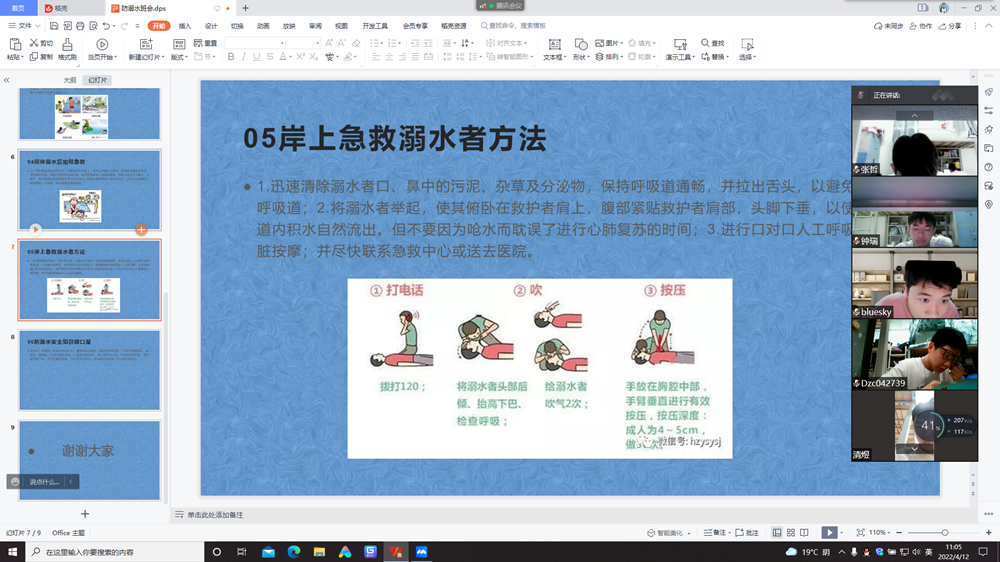Click the Share (分享) icon
The width and height of the screenshot is (1000, 562).
(942, 26)
